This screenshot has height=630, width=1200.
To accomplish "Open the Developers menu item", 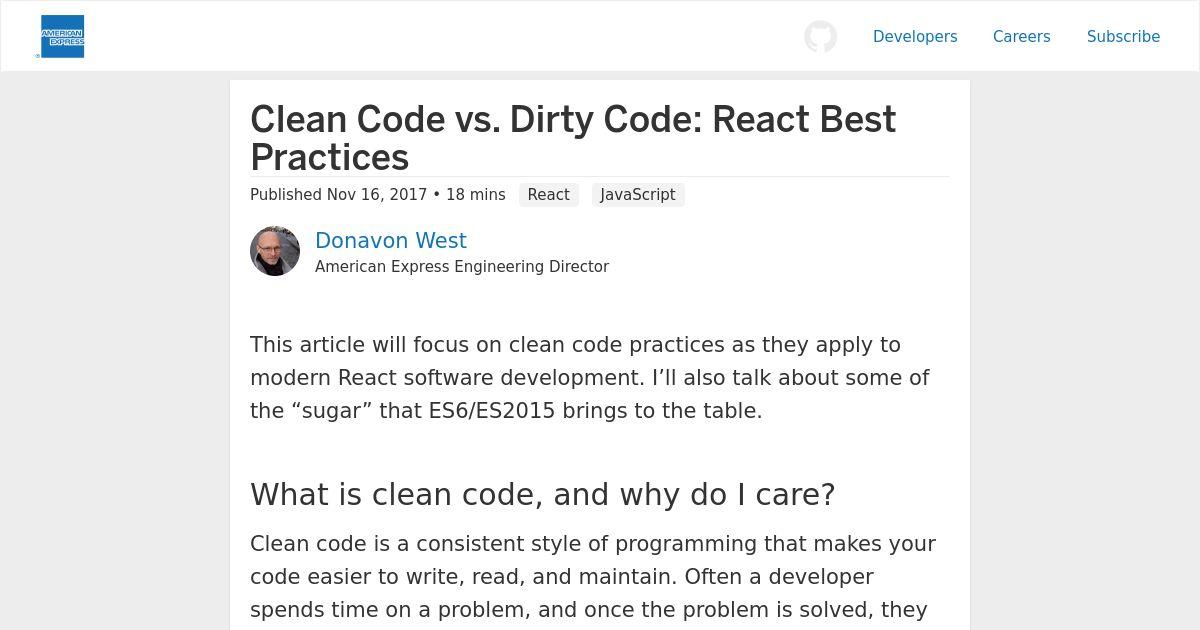I will tap(915, 36).
